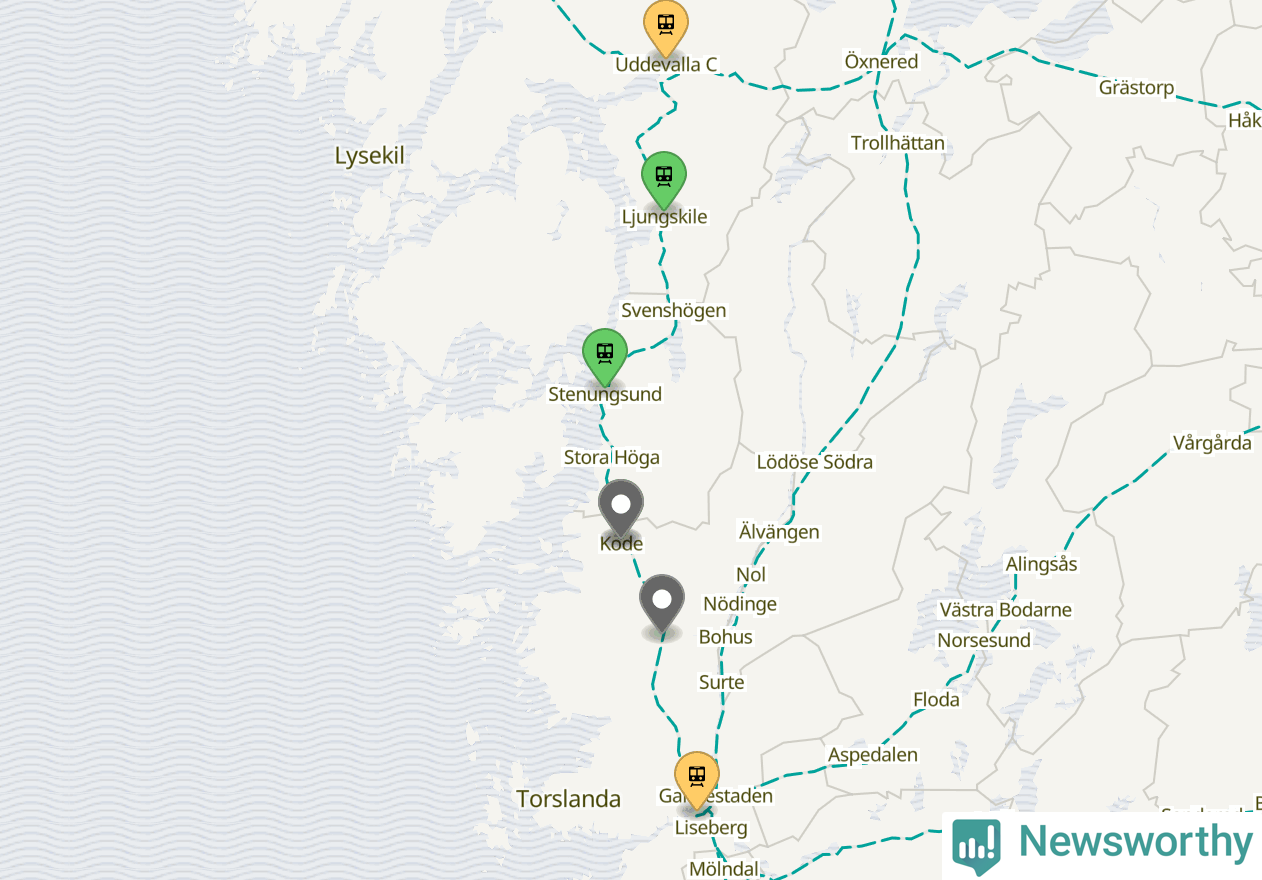
Task: Click the Newsworthy brand text link
Action: [1135, 842]
